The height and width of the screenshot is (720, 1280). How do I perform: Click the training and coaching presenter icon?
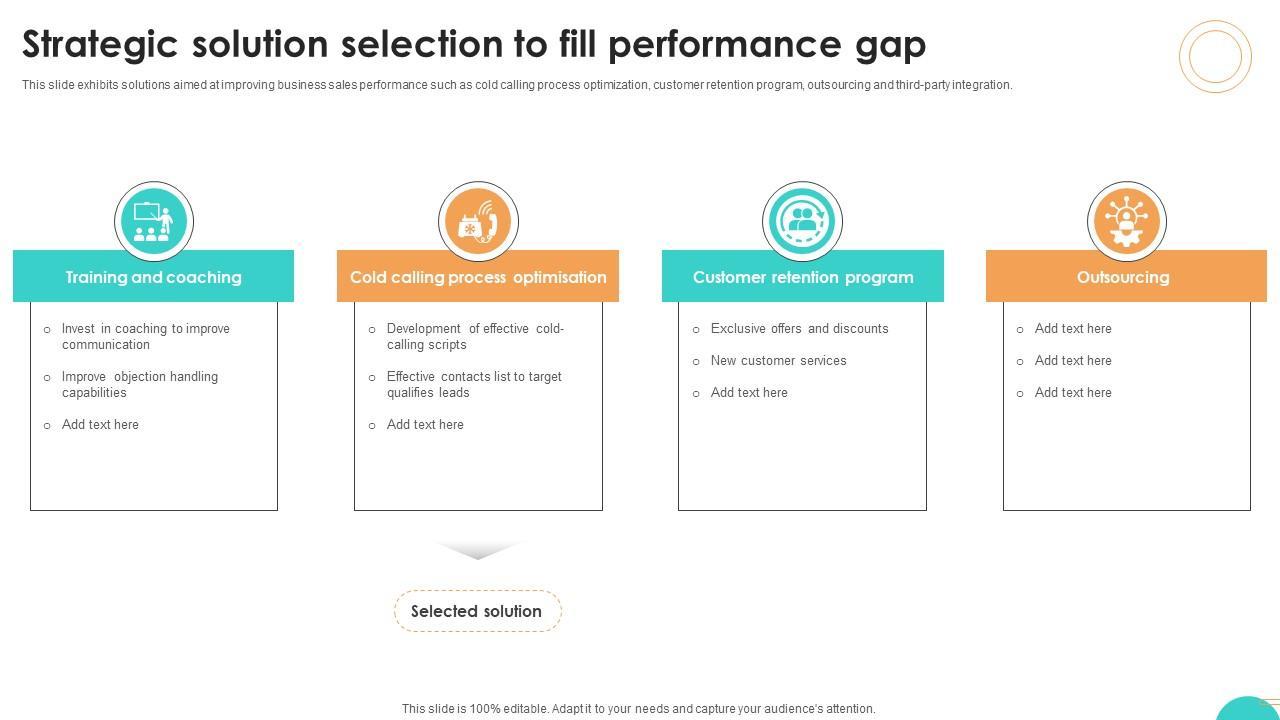pyautogui.click(x=153, y=221)
